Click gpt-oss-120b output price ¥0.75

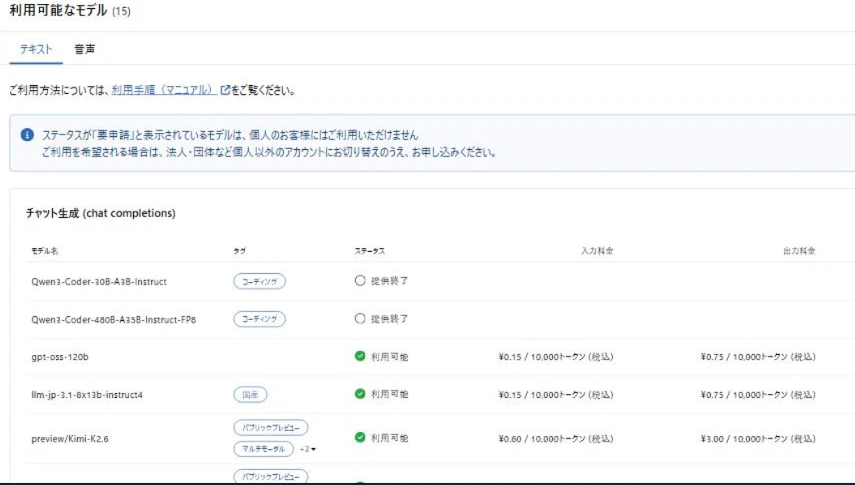(758, 357)
